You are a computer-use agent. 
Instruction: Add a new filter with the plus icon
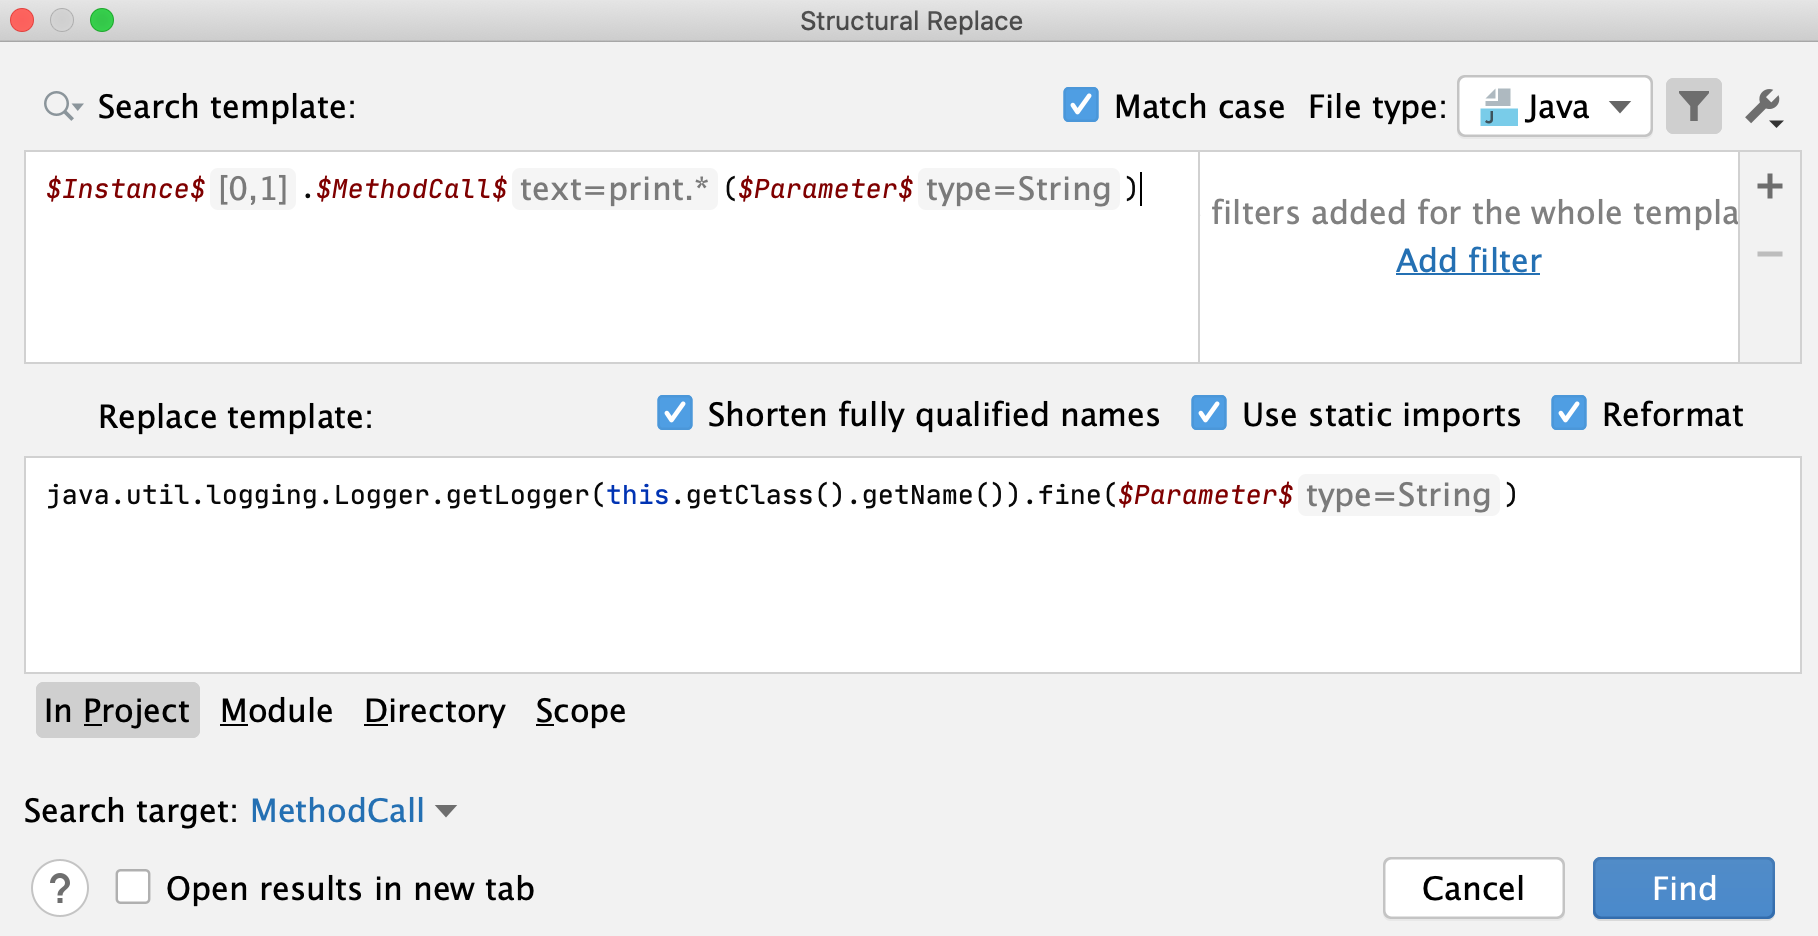click(1770, 186)
